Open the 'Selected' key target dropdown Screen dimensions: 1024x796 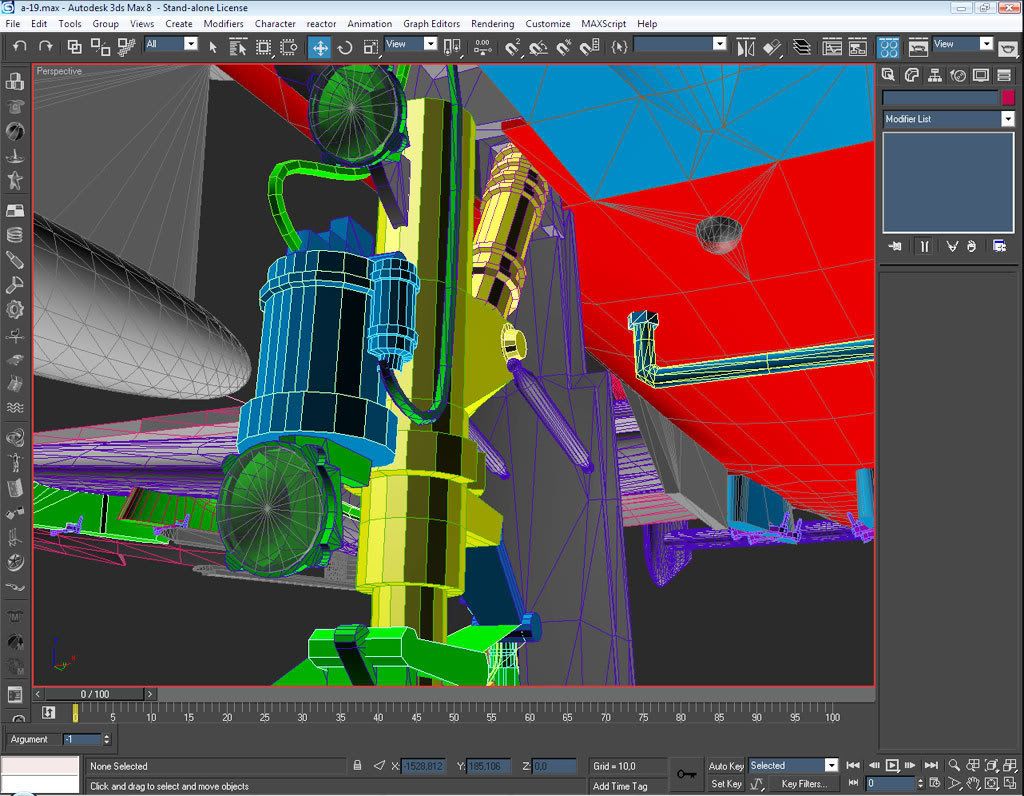click(x=830, y=766)
